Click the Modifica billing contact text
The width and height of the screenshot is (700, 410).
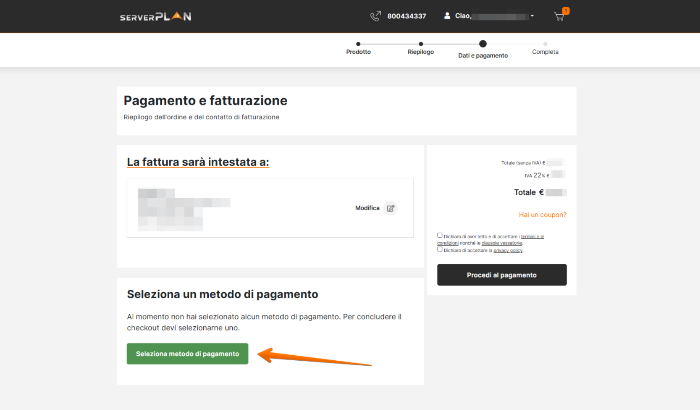(x=367, y=208)
